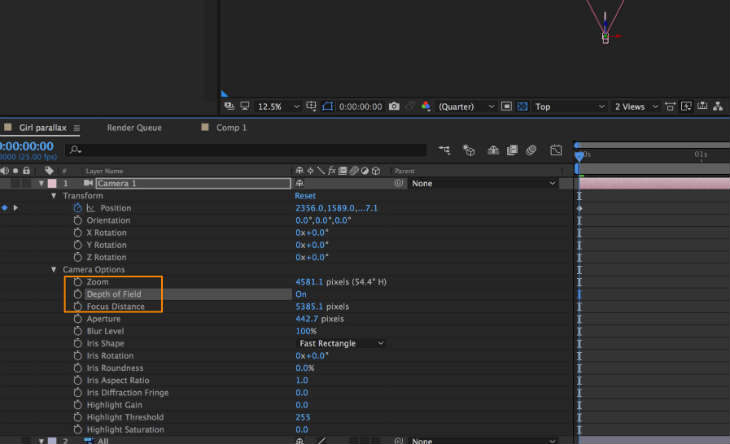
Task: Toggle the Motion Blur enable icon
Action: pyautogui.click(x=530, y=150)
